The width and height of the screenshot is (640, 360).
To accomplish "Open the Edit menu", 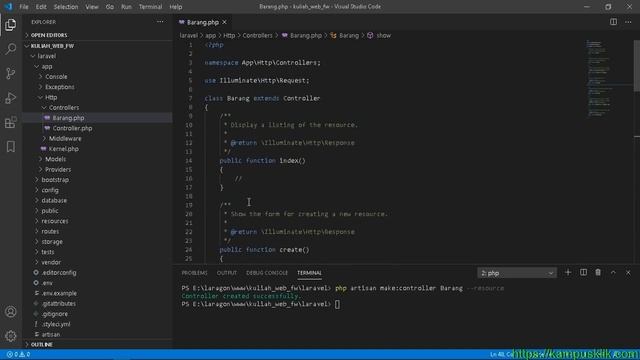I will coord(41,7).
